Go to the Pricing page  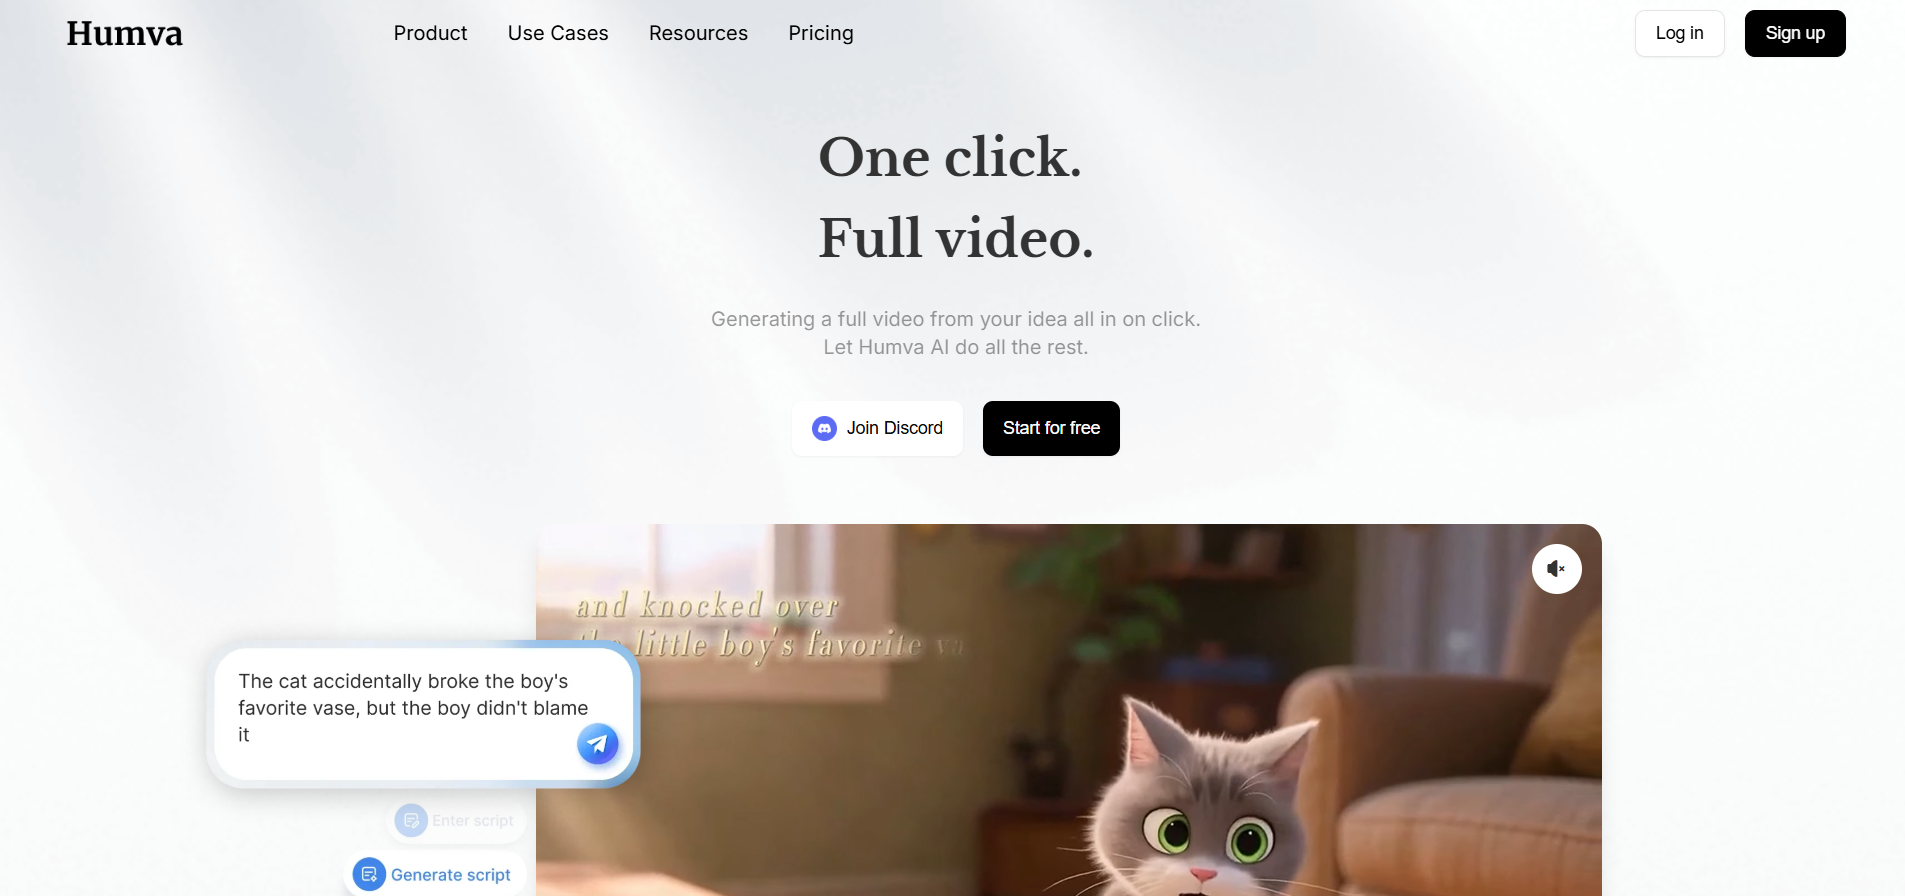click(x=821, y=33)
